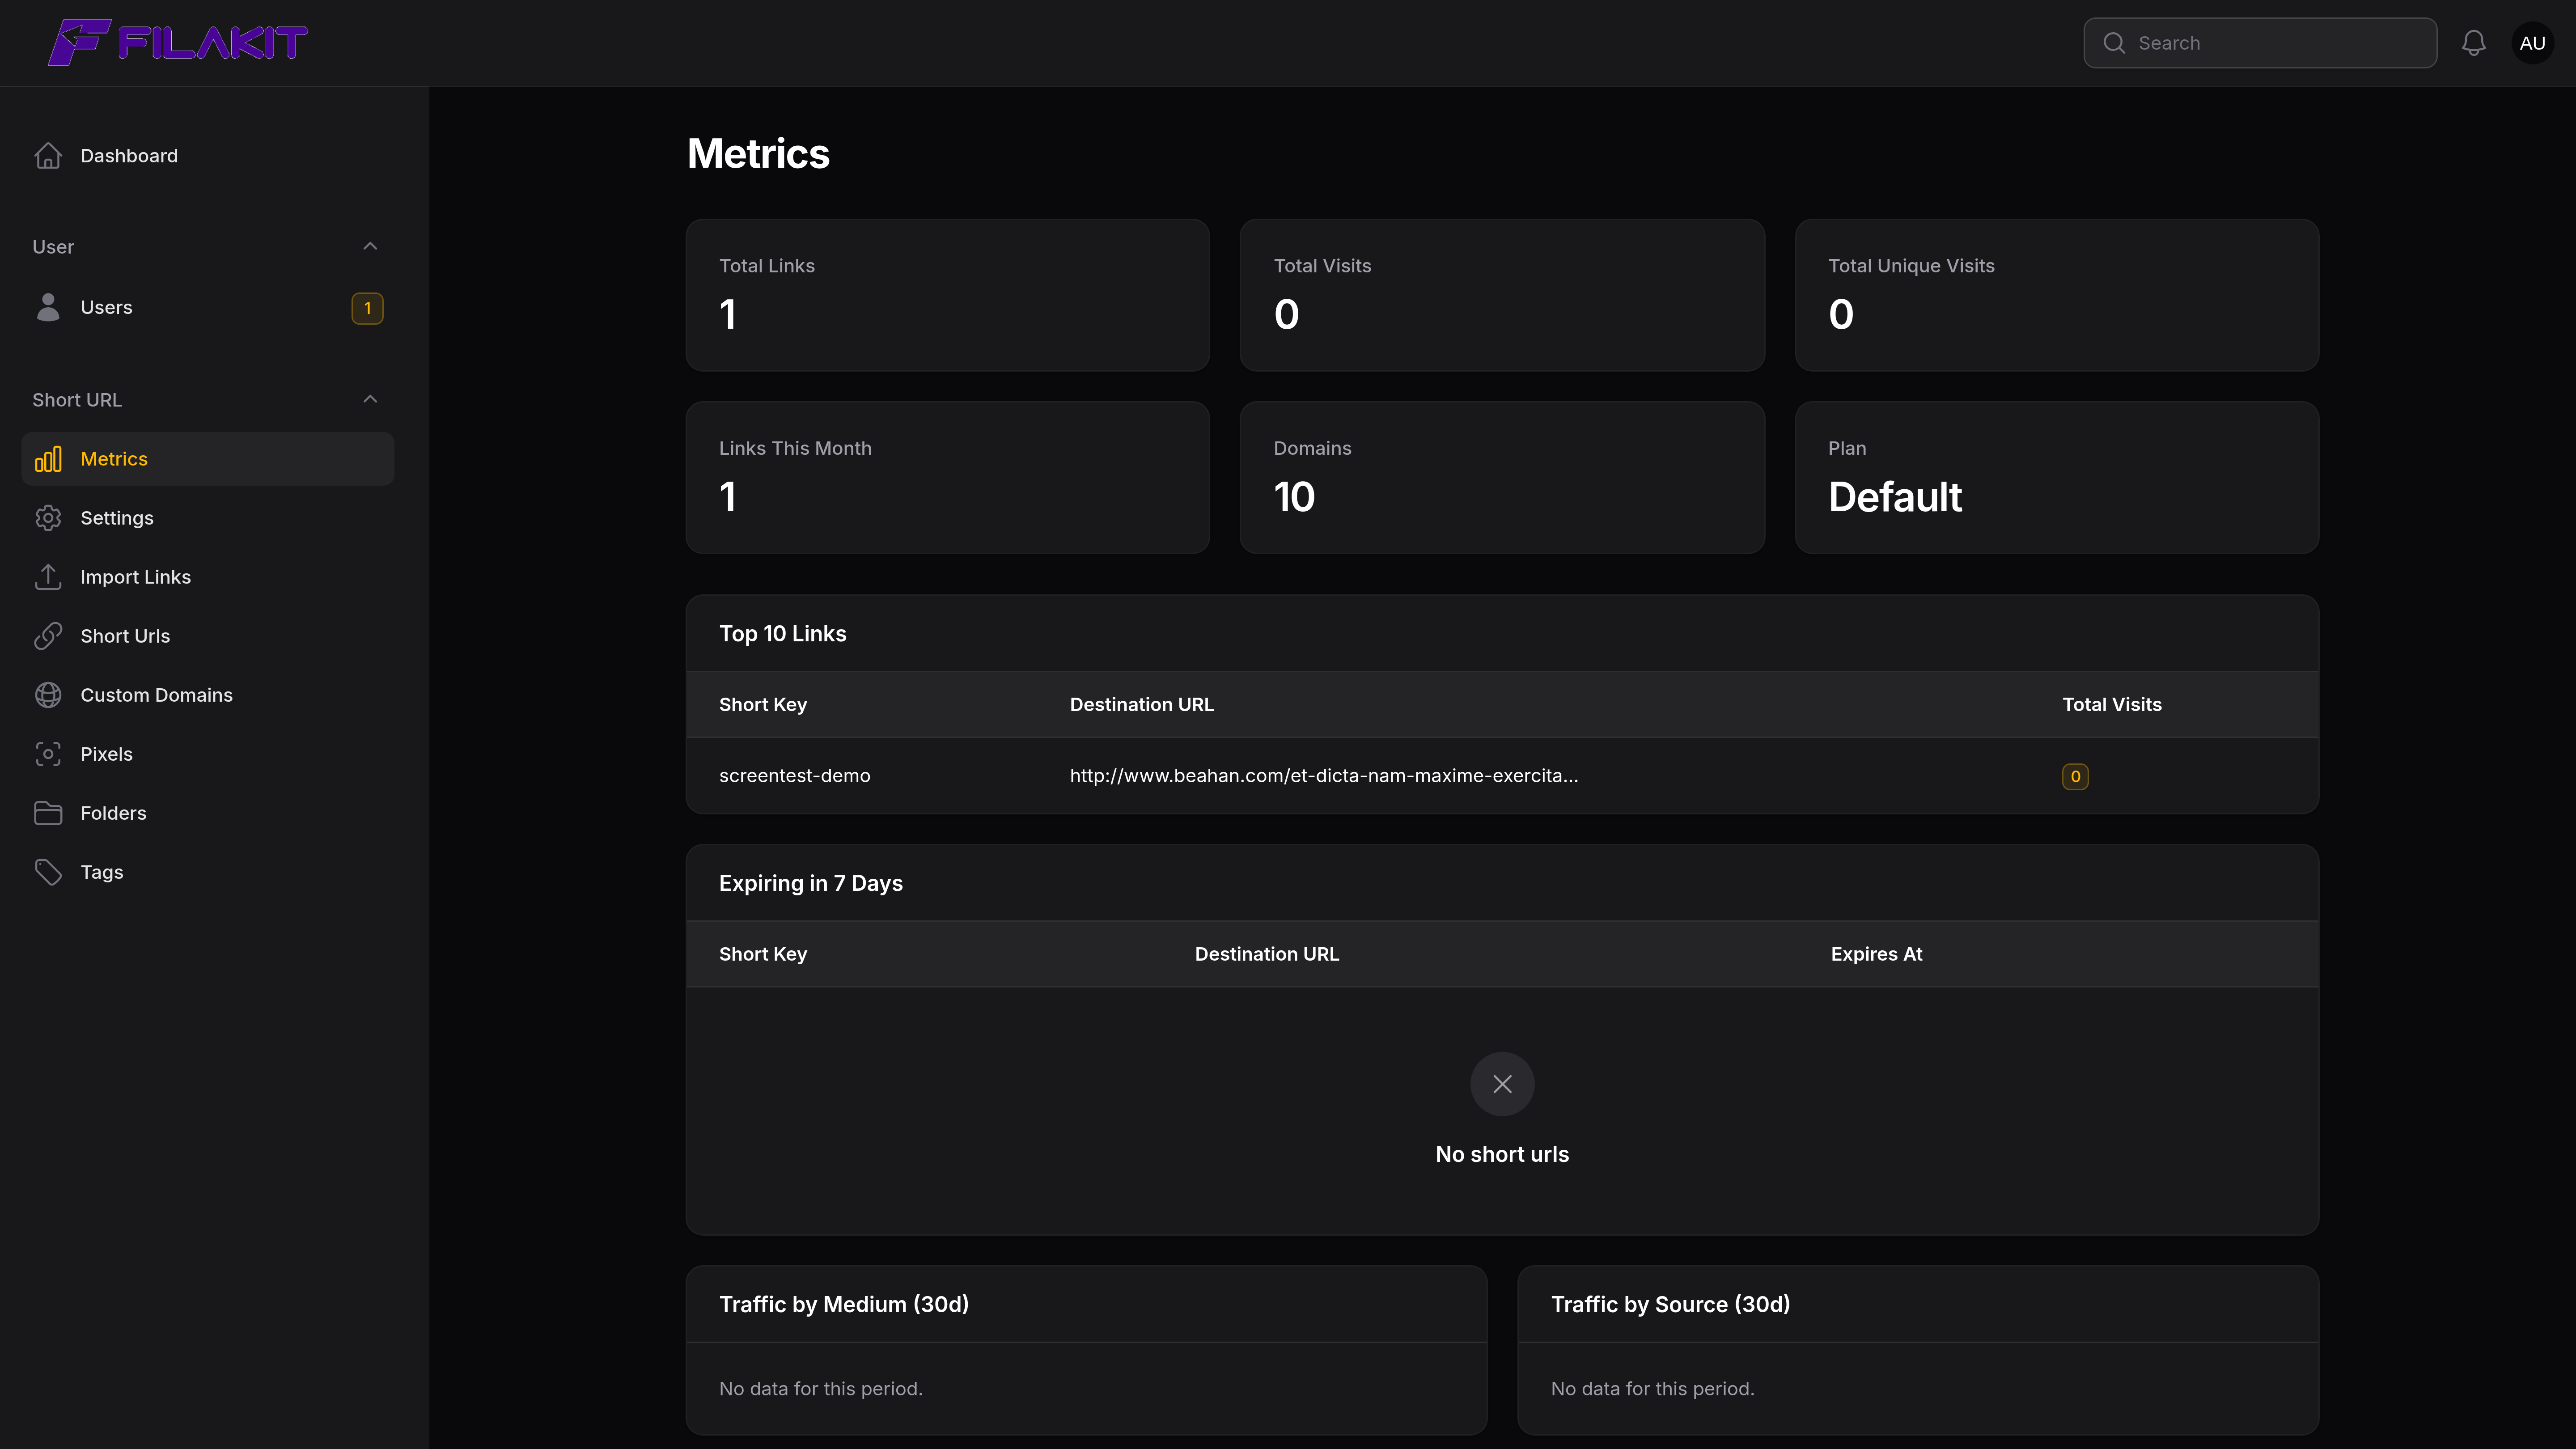Click Traffic by Medium (30d) heading
Screen dimensions: 2576x1449
coord(843,1305)
